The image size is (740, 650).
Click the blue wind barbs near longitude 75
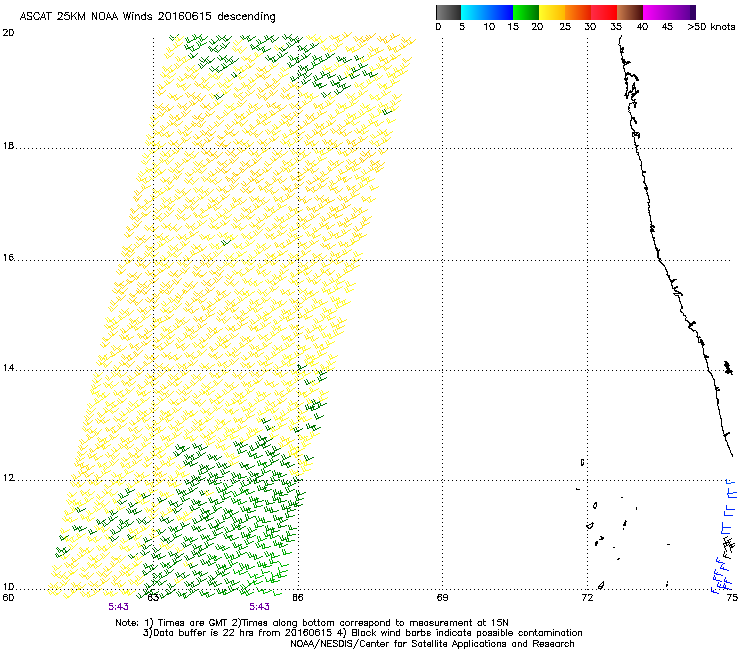click(x=726, y=536)
